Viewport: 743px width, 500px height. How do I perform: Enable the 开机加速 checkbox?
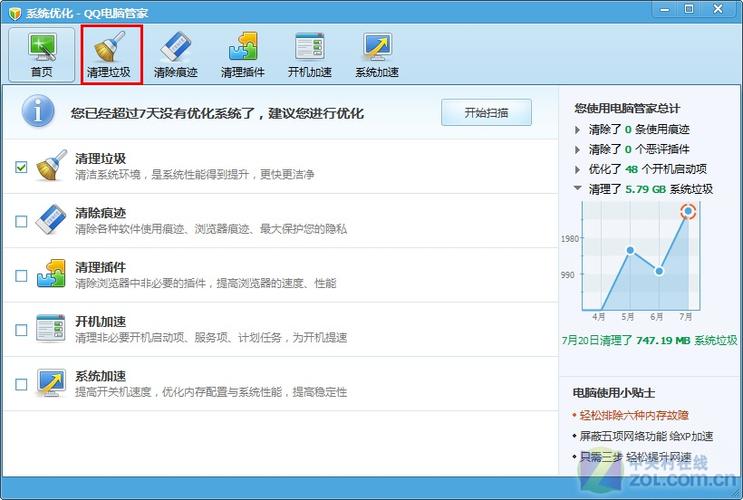click(21, 330)
